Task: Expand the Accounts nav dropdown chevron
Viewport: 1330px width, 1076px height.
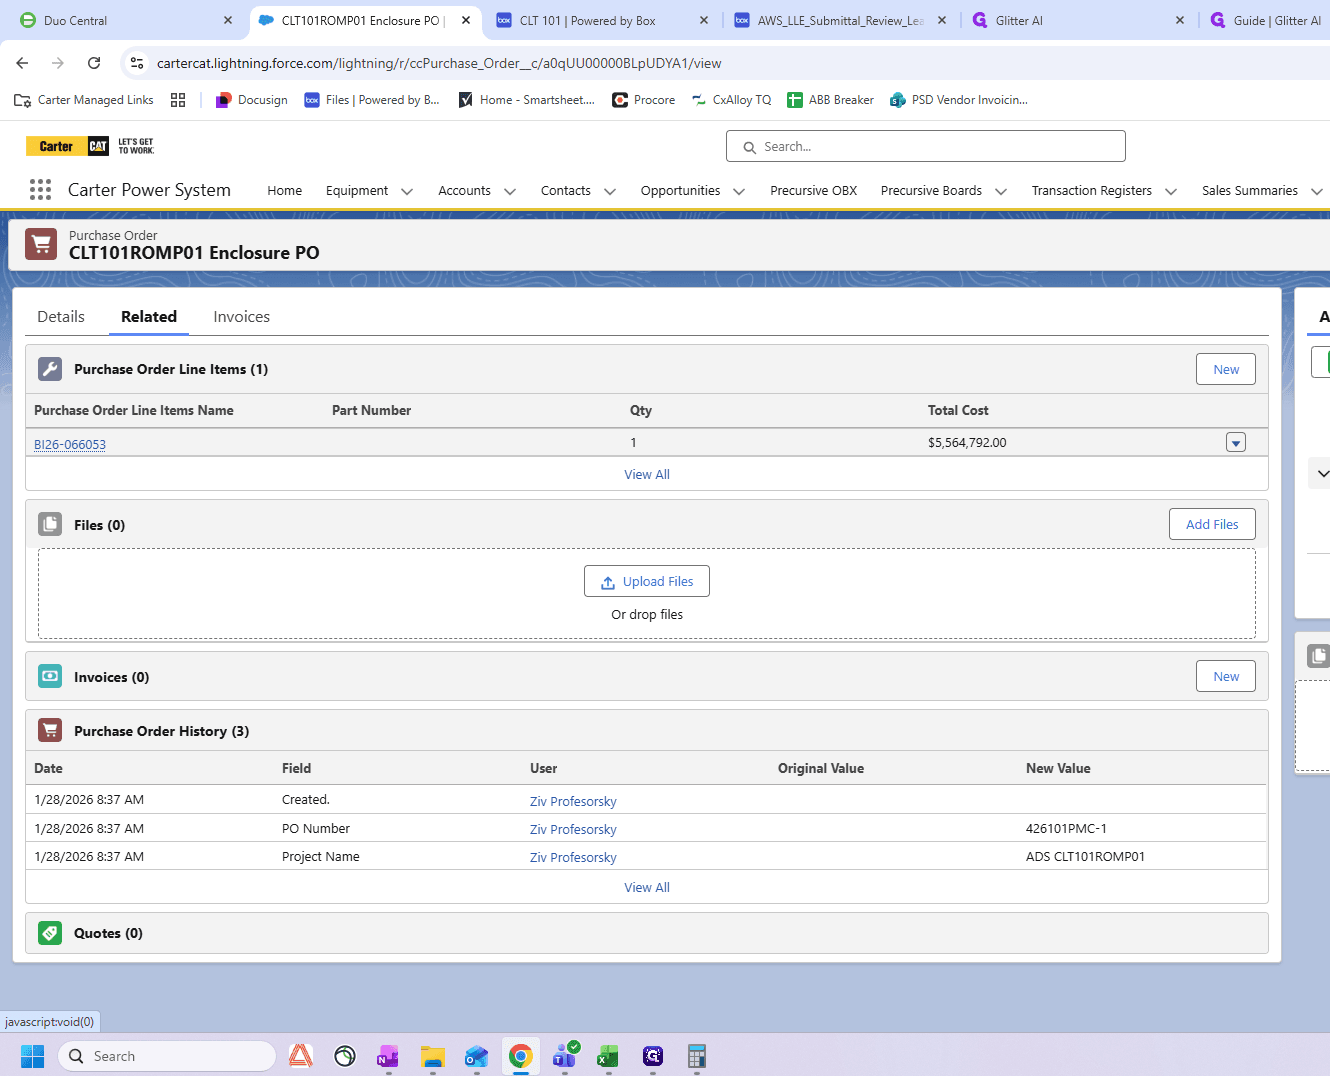Action: coord(510,191)
